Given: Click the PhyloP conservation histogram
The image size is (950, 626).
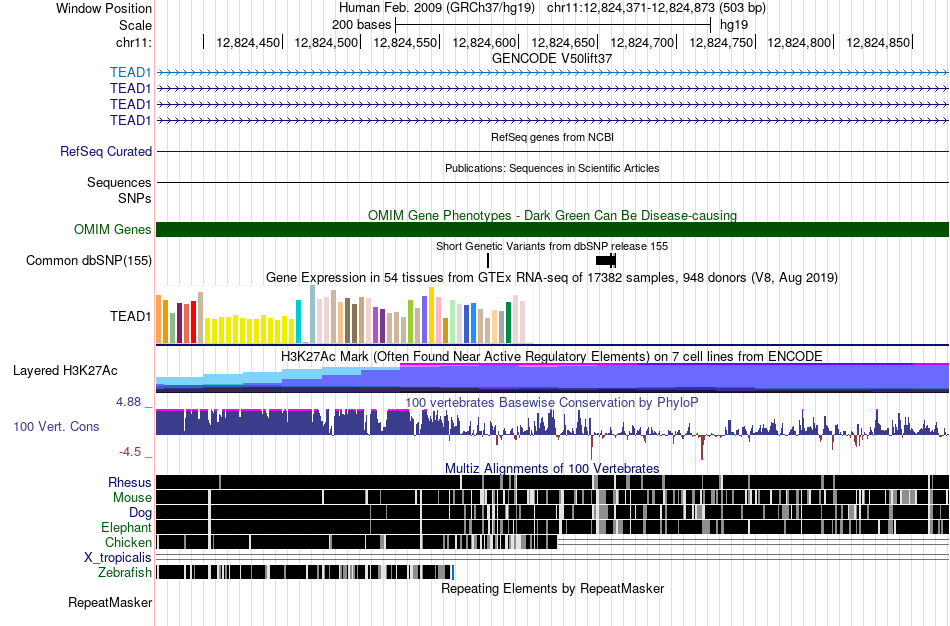Looking at the screenshot, I should coord(553,434).
